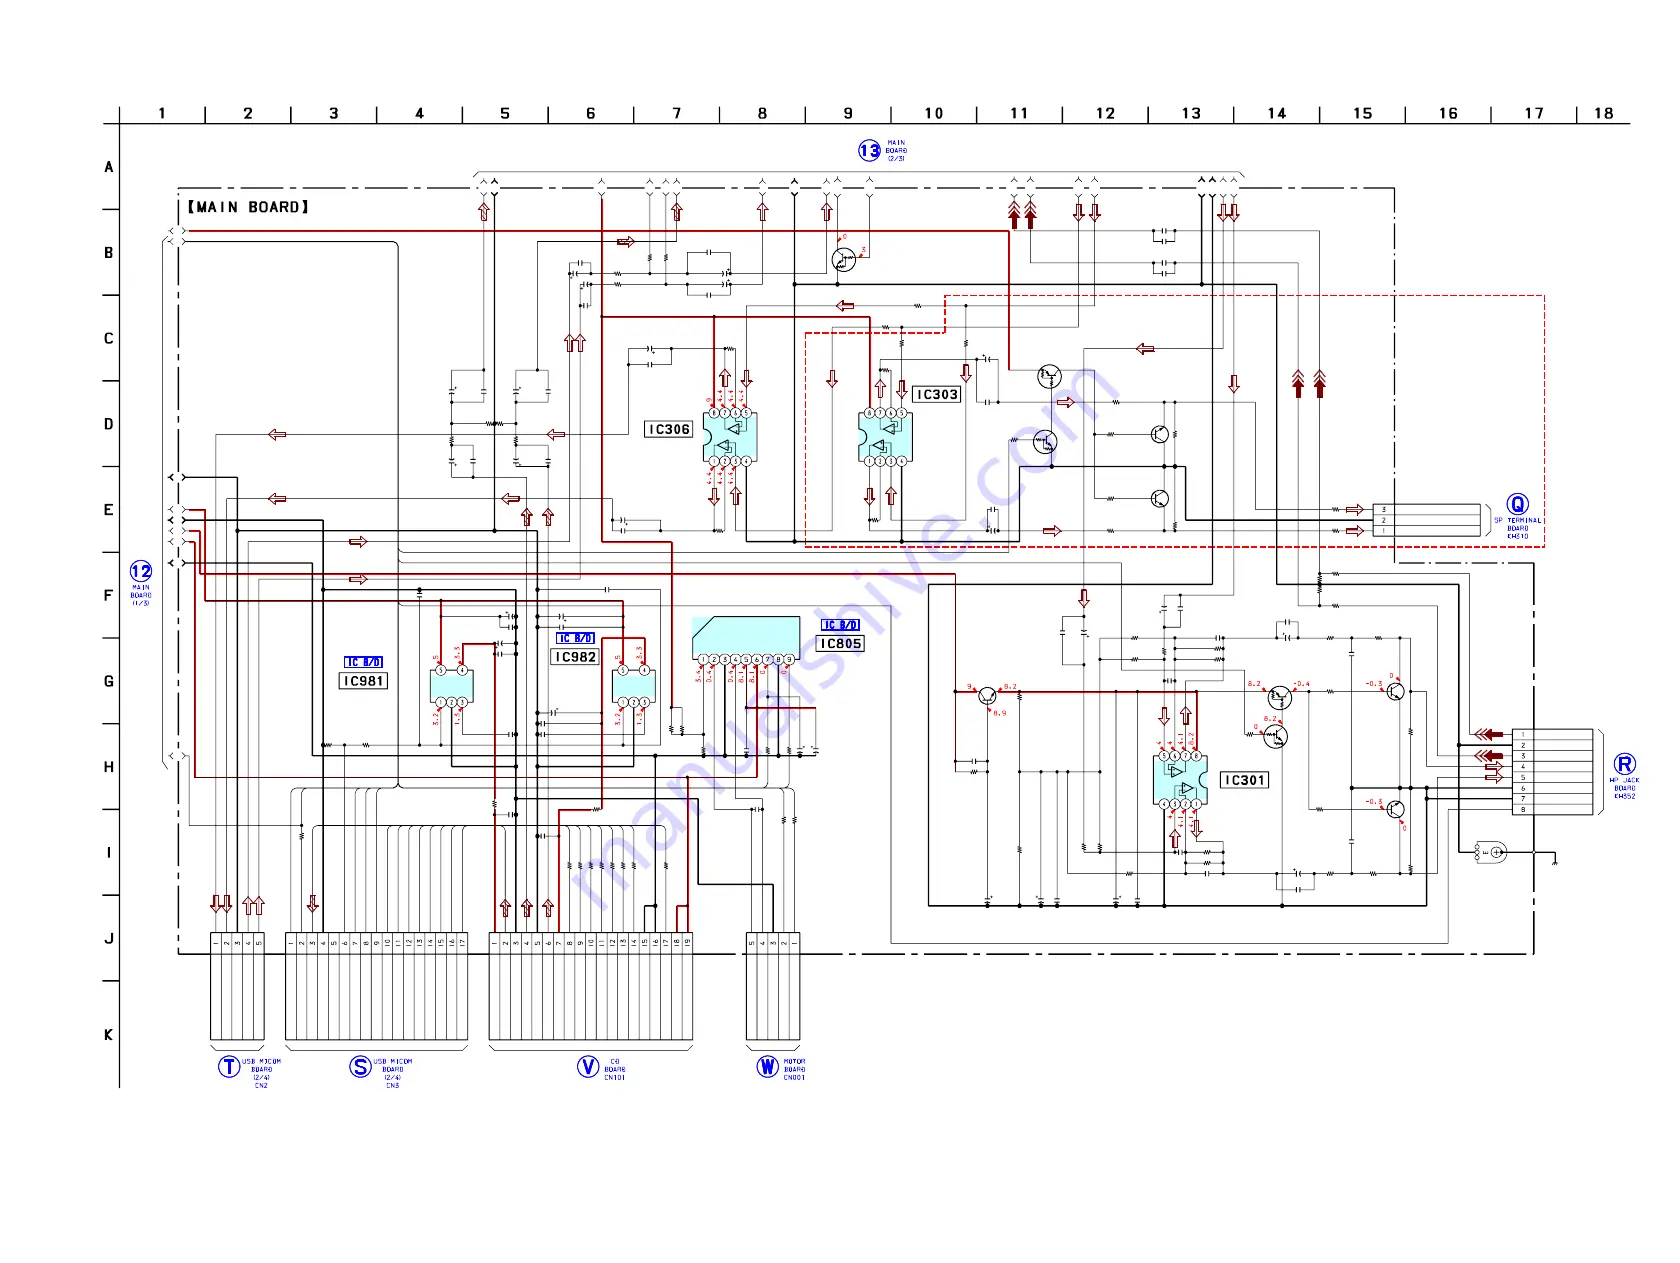
Task: Select the circled V CD Board marker
Action: pos(588,1066)
